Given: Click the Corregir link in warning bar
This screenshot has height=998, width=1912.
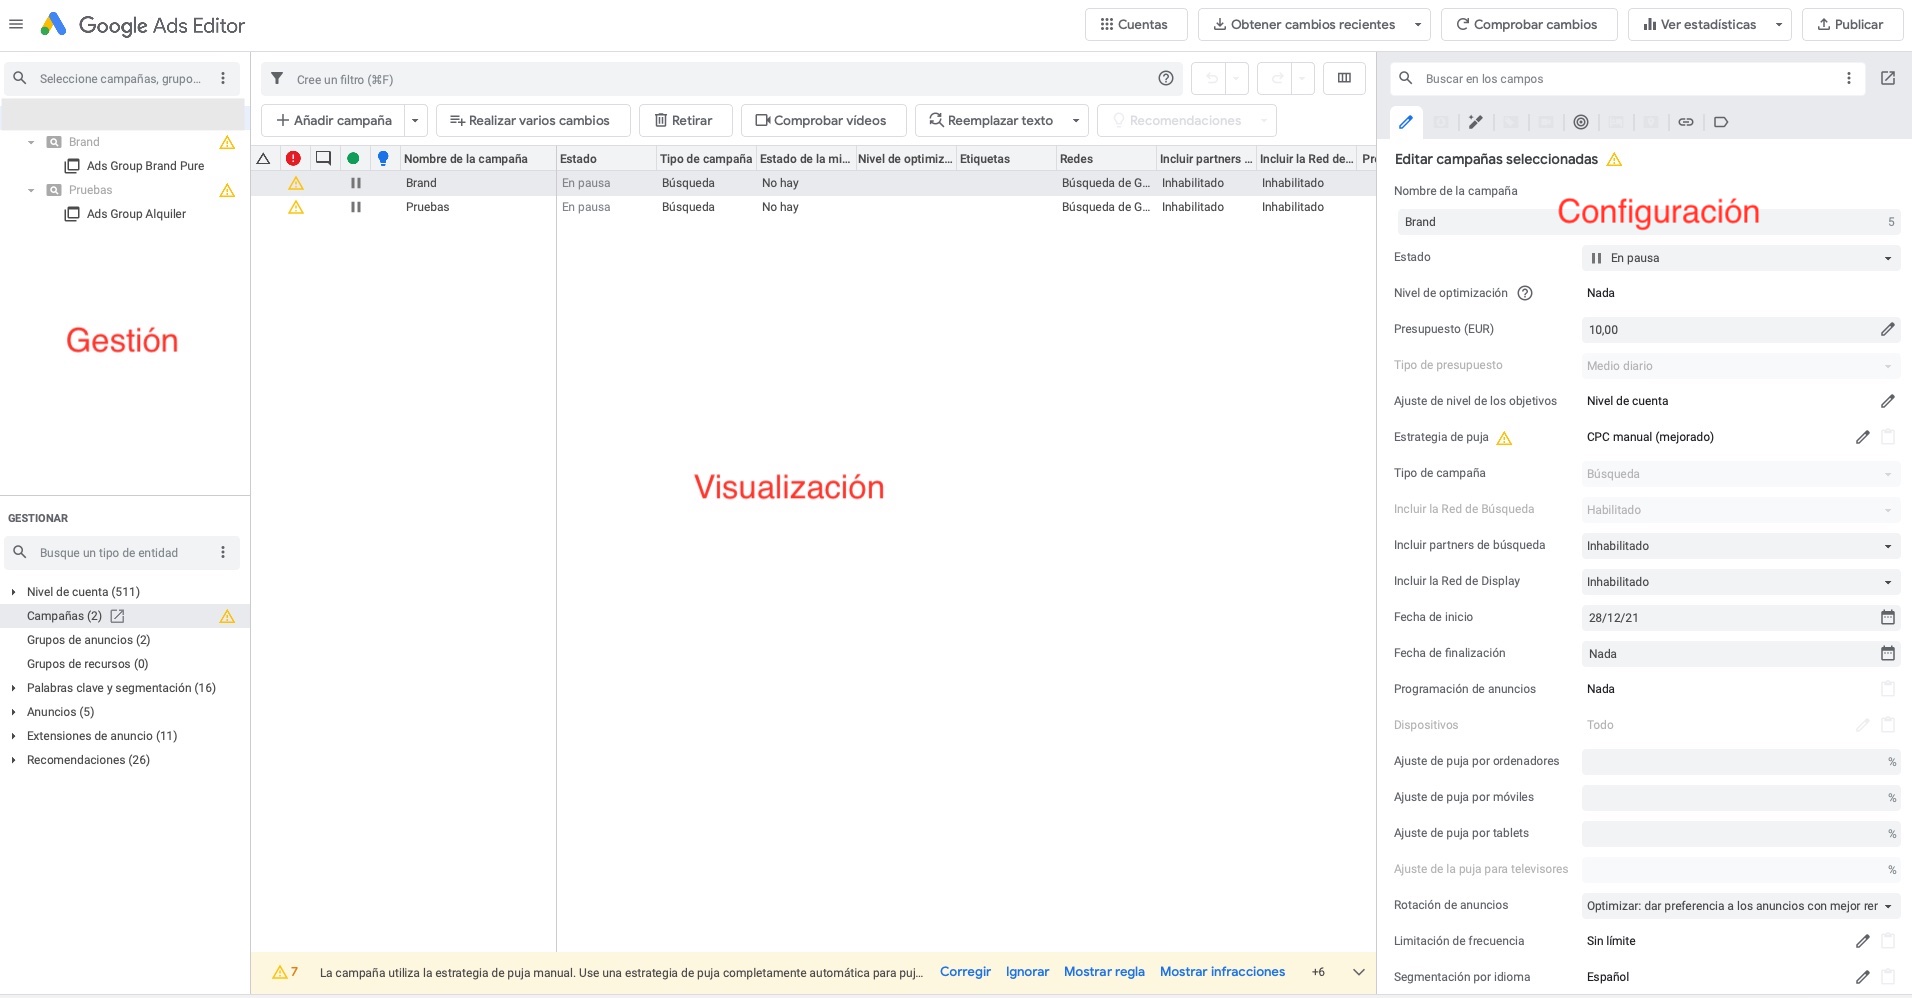Looking at the screenshot, I should (x=965, y=972).
